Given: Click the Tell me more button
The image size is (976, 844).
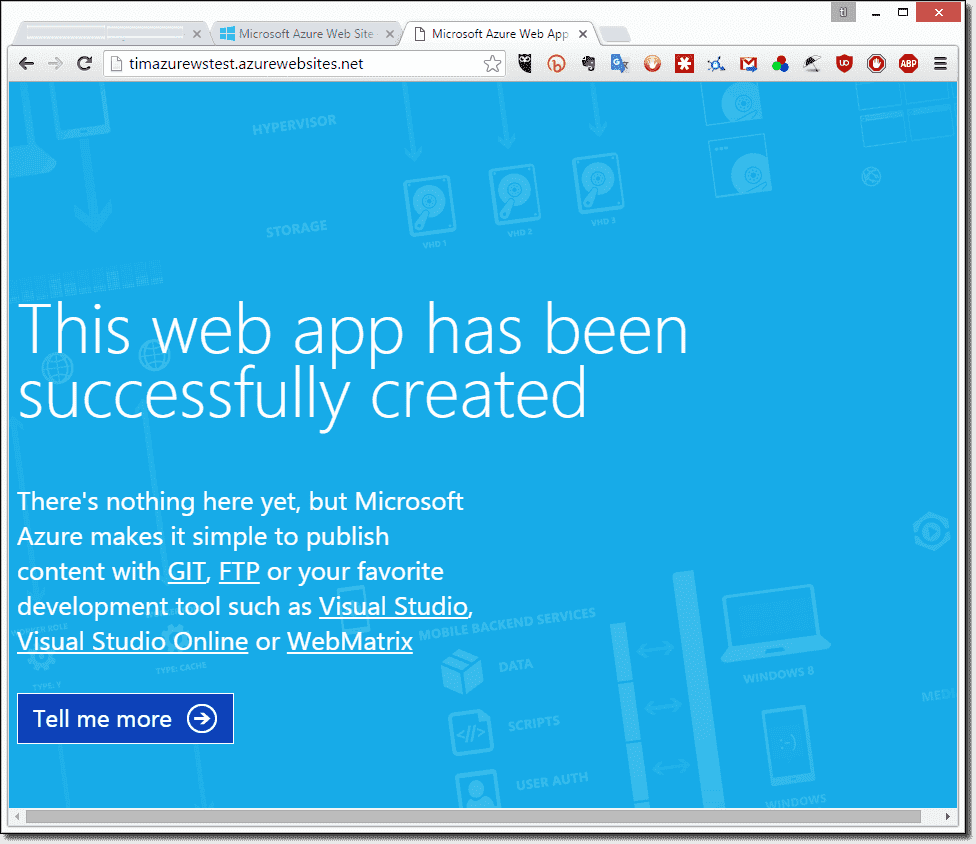Looking at the screenshot, I should (x=125, y=718).
